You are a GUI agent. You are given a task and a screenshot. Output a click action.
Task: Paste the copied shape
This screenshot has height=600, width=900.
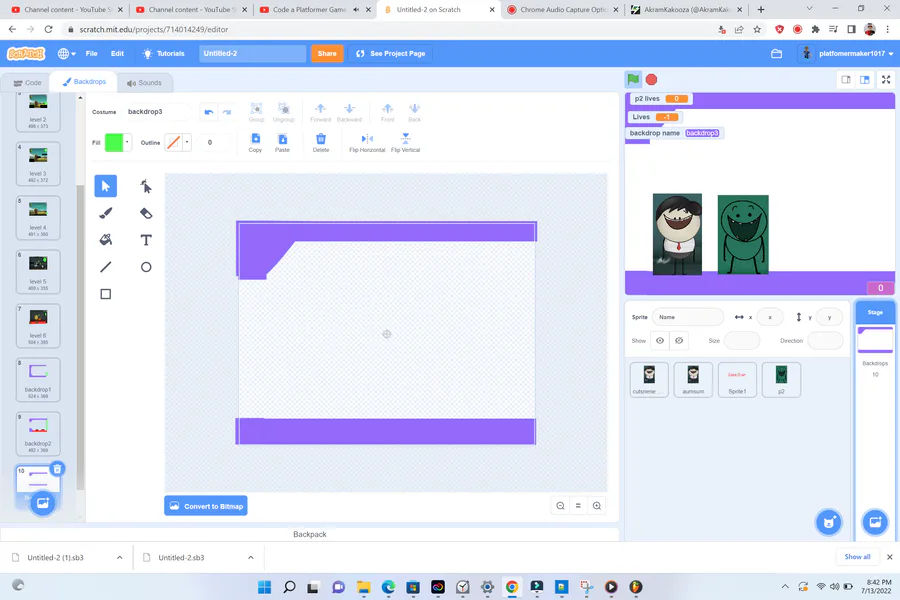(282, 142)
